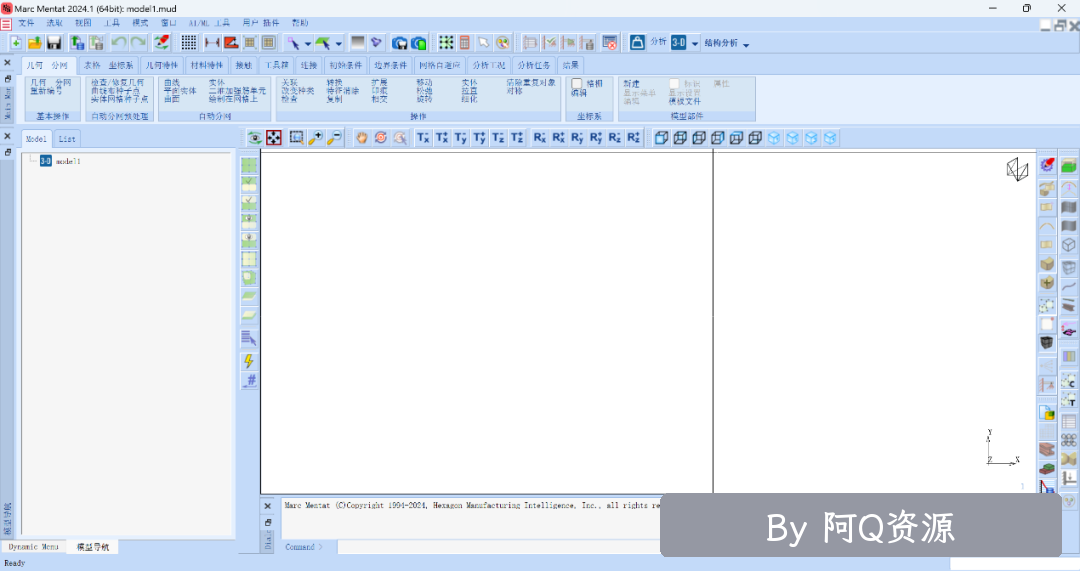Click the Ry+ rotate view icon
1080x571 pixels.
tap(596, 138)
